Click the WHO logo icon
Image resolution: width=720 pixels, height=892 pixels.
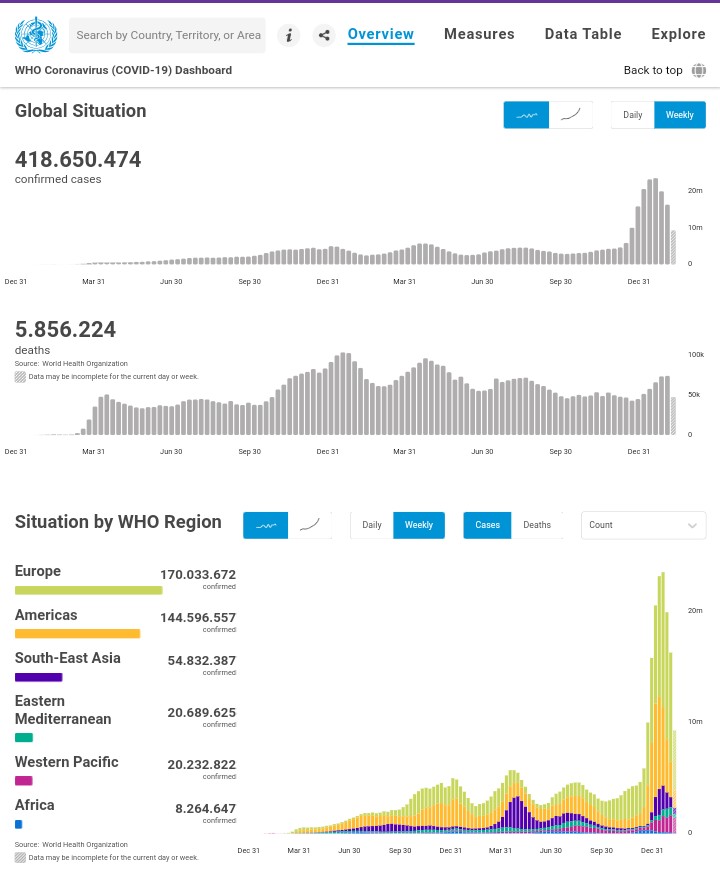coord(36,35)
